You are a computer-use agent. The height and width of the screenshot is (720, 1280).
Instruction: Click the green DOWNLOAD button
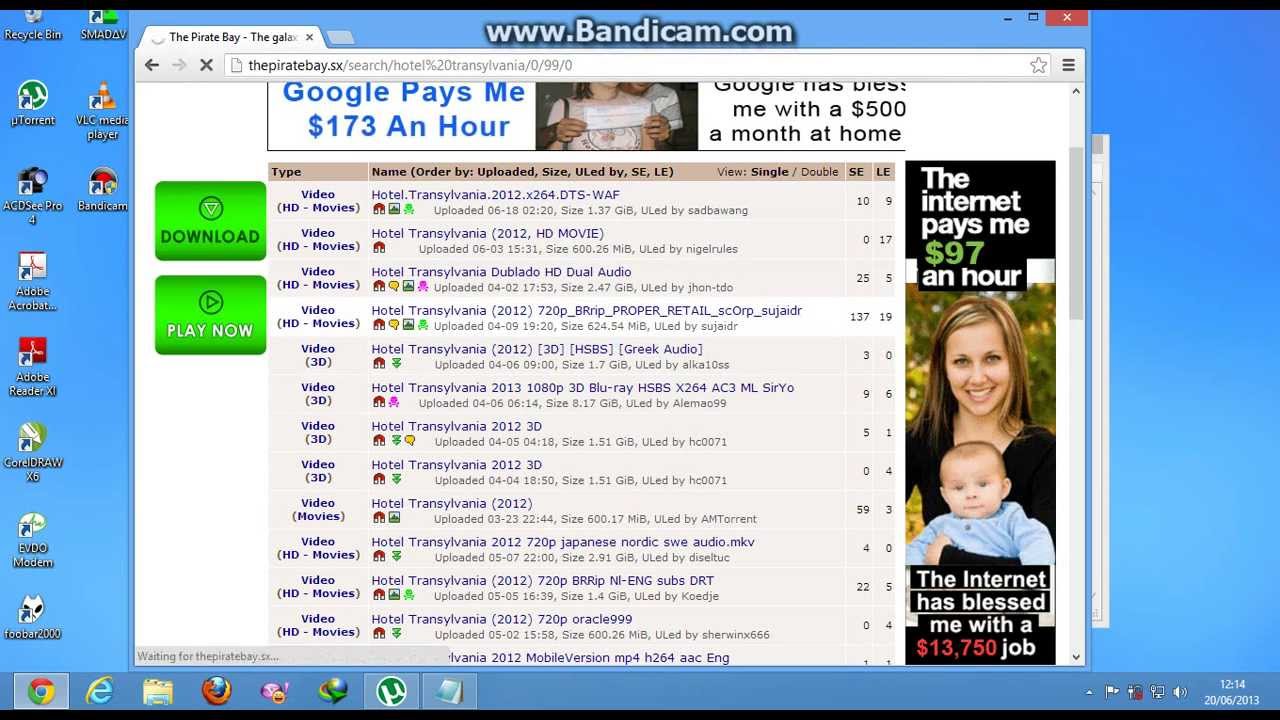tap(210, 221)
